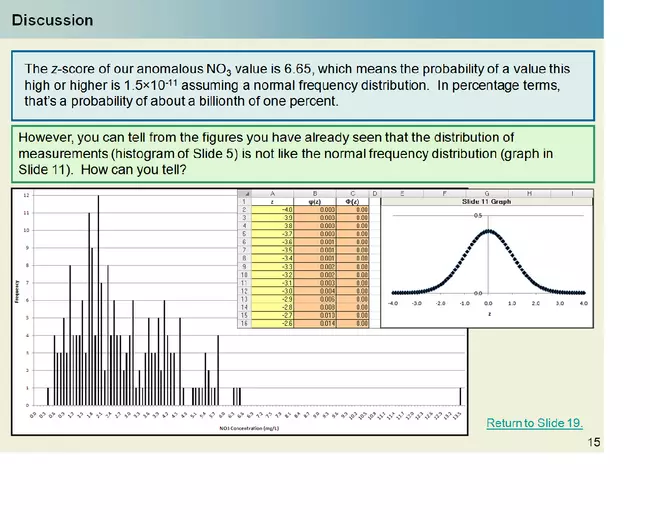The image size is (650, 520).
Task: Click the isolated outlier bar at histogram's right
Action: [460, 396]
